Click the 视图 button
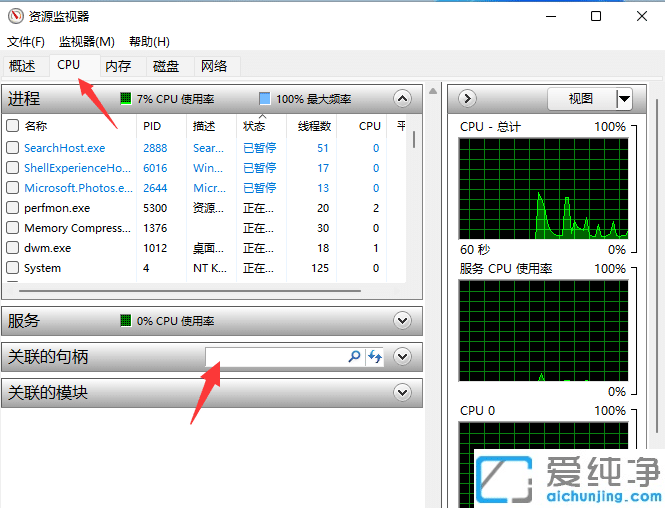The width and height of the screenshot is (665, 508). (581, 99)
